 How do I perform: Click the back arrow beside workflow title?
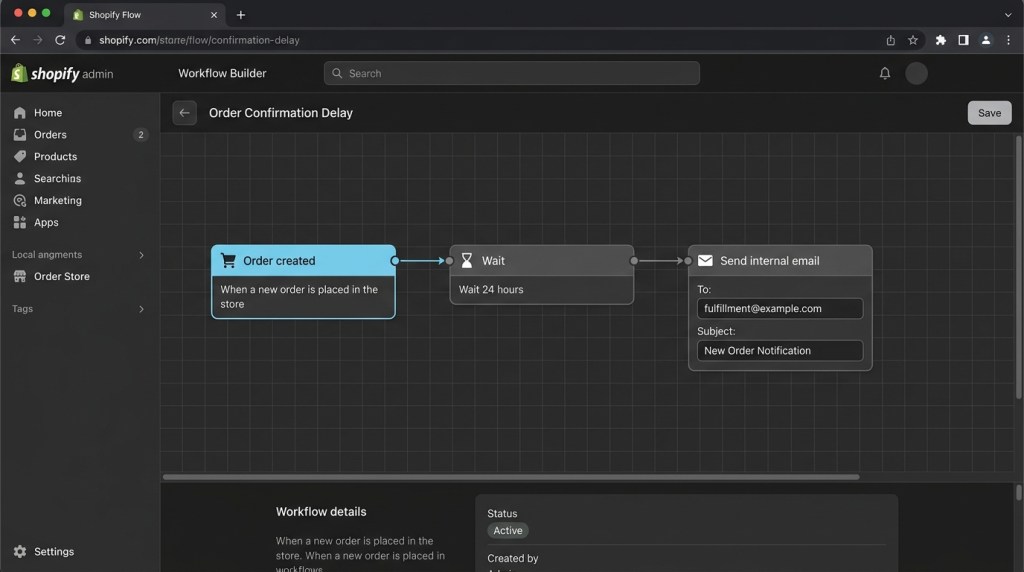(x=184, y=113)
